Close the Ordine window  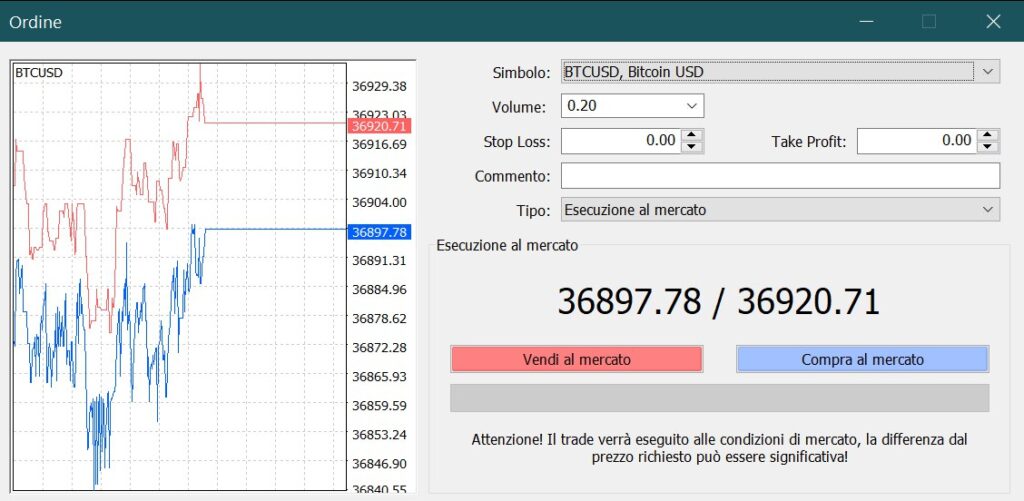(993, 21)
